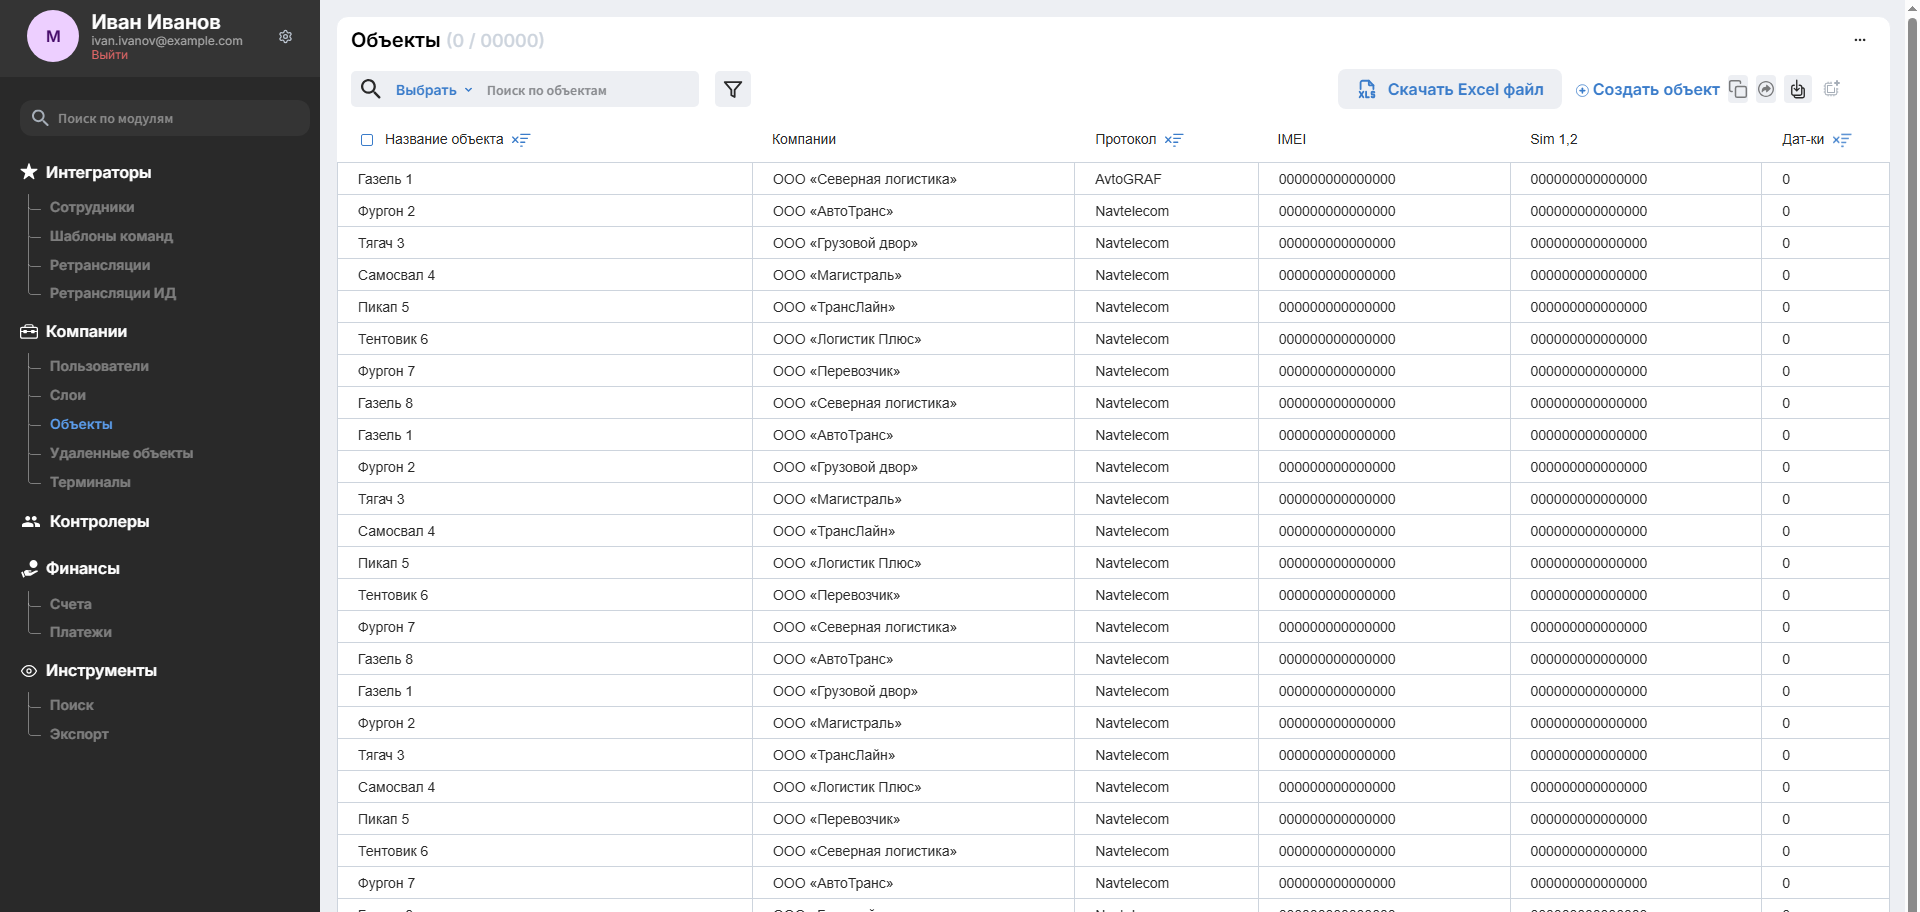1920x912 pixels.
Task: Clear sorting on Название объекта column
Action: point(521,140)
